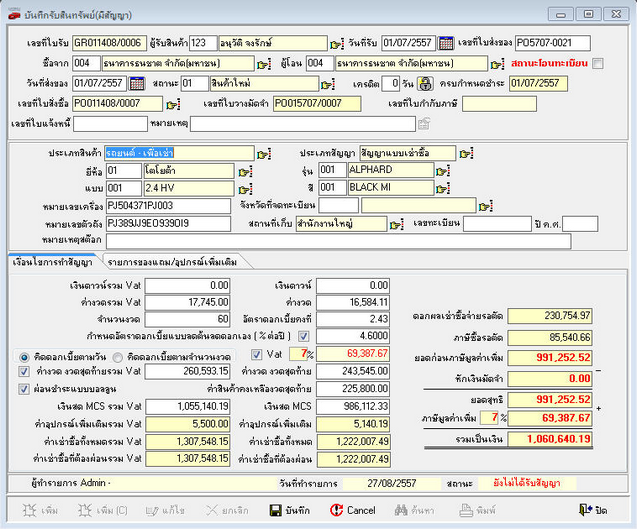The height and width of the screenshot is (529, 637).
Task: Open lookup for จังหวัดที่จดทะเบียน field
Action: (486, 206)
